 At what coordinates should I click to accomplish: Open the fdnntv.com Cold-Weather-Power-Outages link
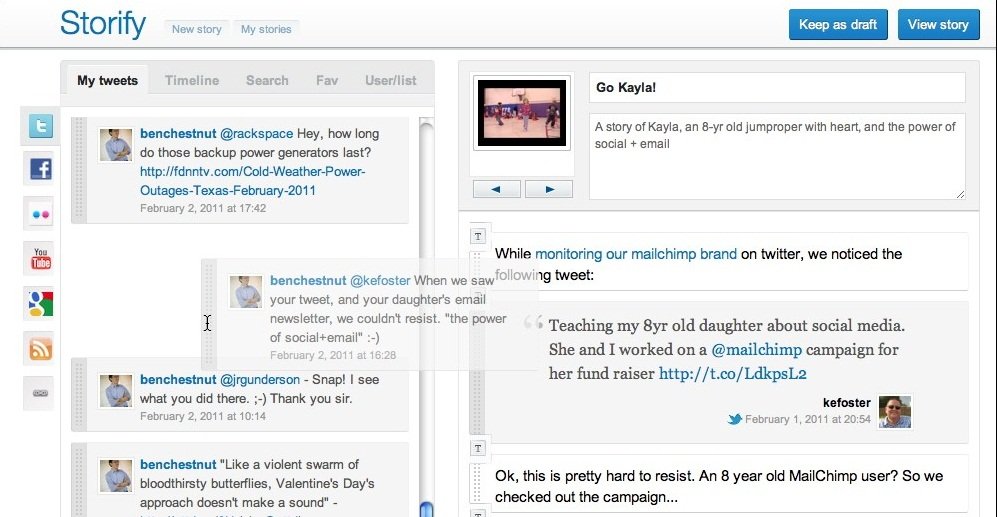[252, 181]
